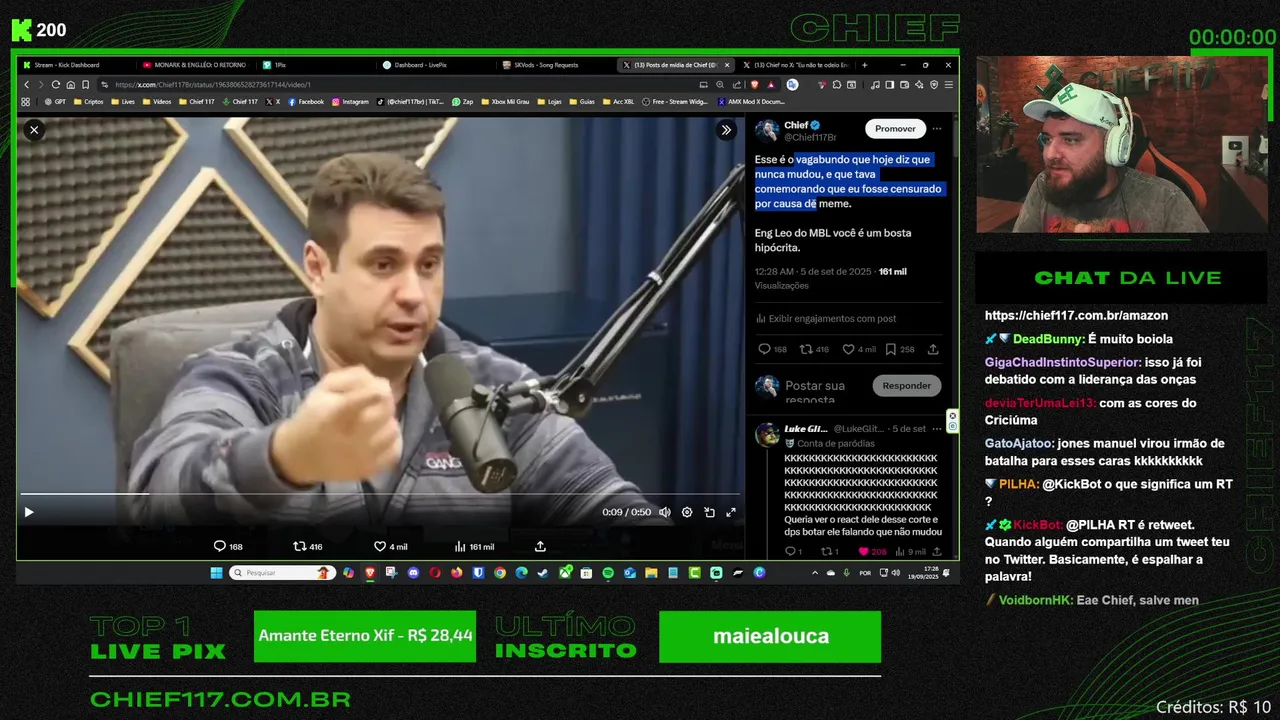Screen dimensions: 1280x720
Task: Open the Zap bookmark
Action: coord(462,101)
